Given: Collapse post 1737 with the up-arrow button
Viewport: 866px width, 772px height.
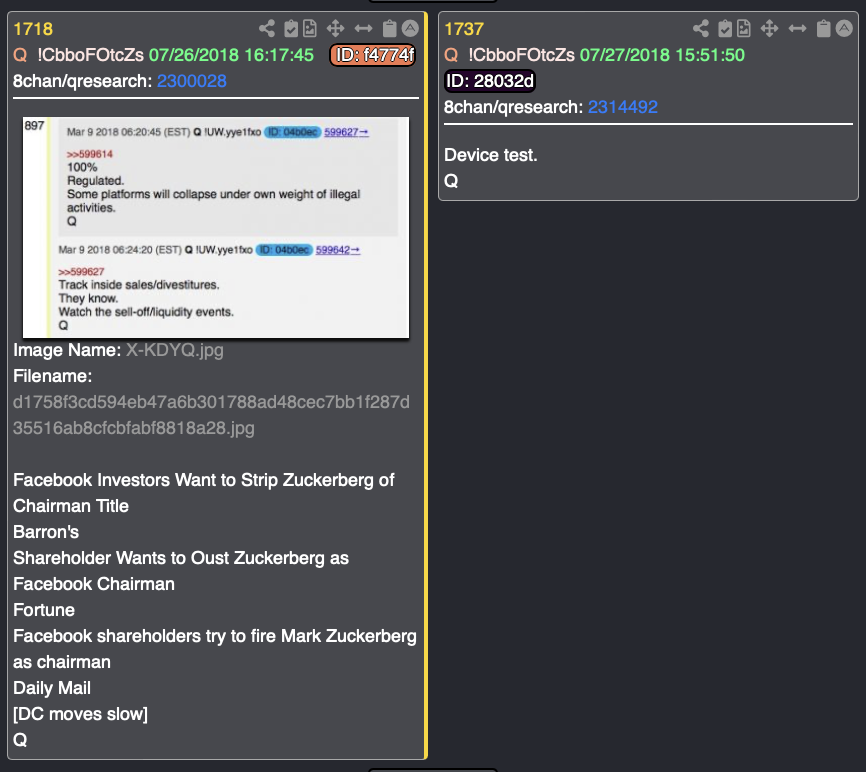Looking at the screenshot, I should point(844,29).
